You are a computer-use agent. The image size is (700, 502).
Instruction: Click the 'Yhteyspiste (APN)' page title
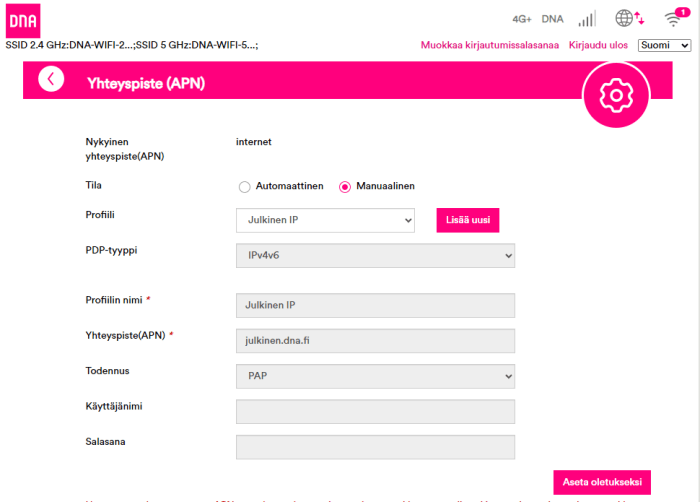pos(146,84)
